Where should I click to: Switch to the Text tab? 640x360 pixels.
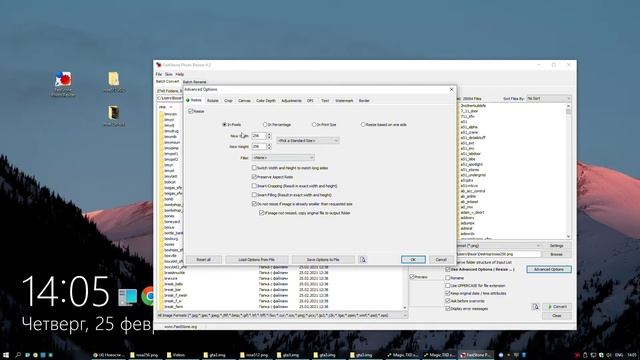point(325,100)
